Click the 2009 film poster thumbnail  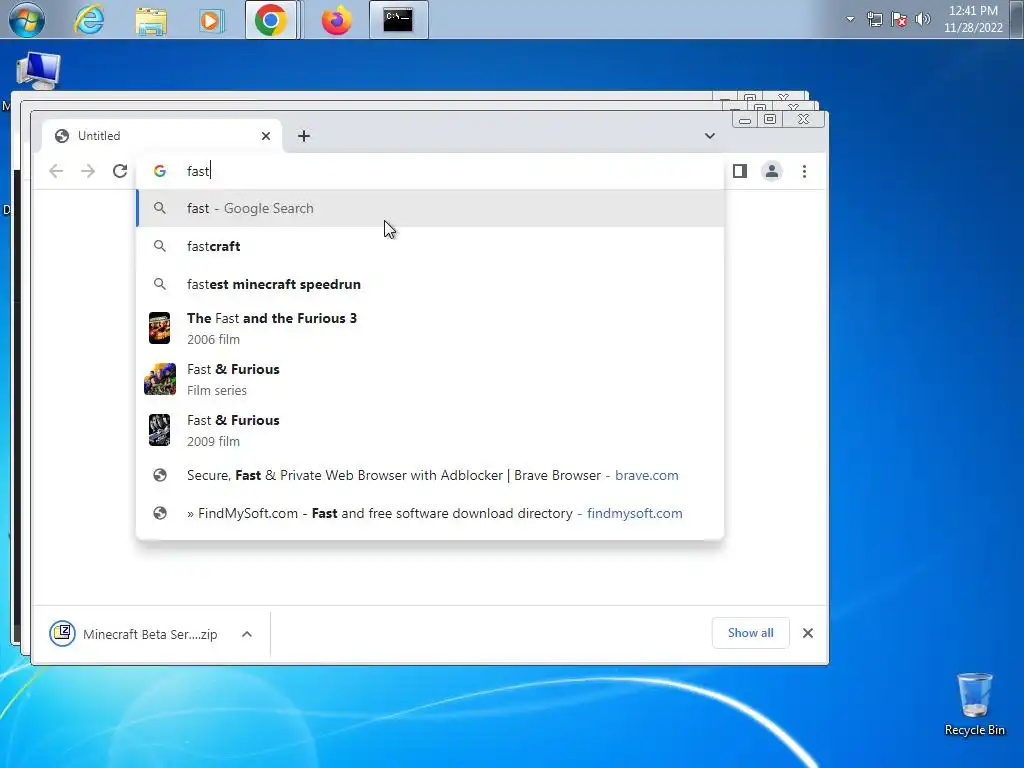(159, 430)
